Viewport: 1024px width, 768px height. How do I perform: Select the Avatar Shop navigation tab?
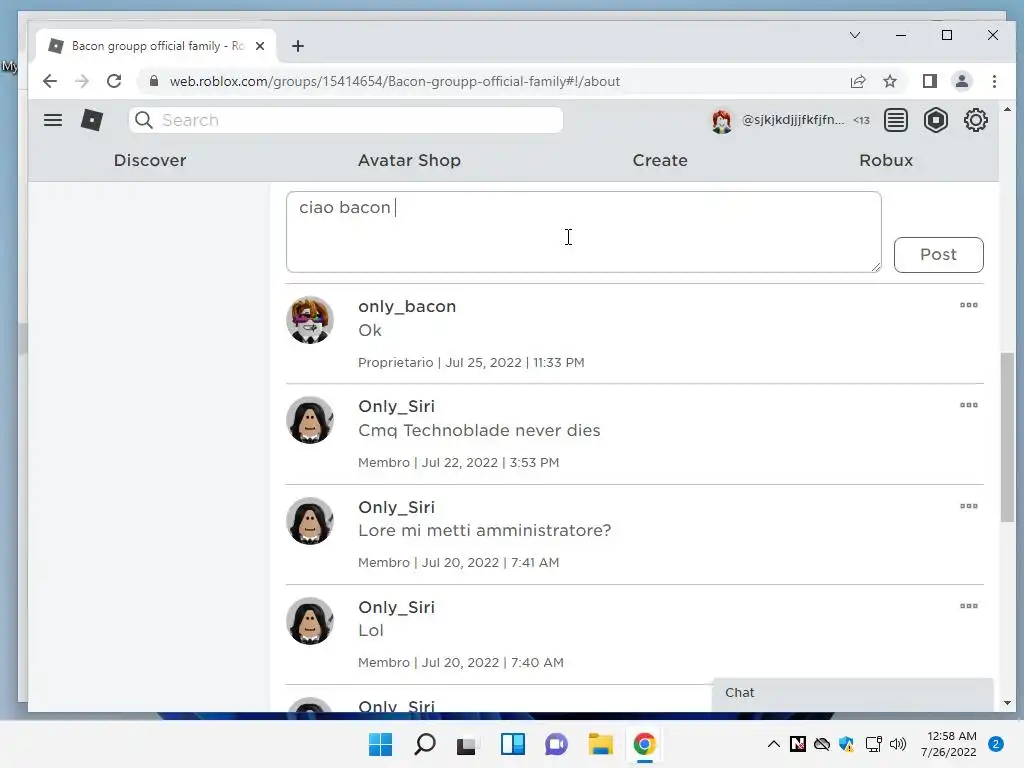click(409, 161)
